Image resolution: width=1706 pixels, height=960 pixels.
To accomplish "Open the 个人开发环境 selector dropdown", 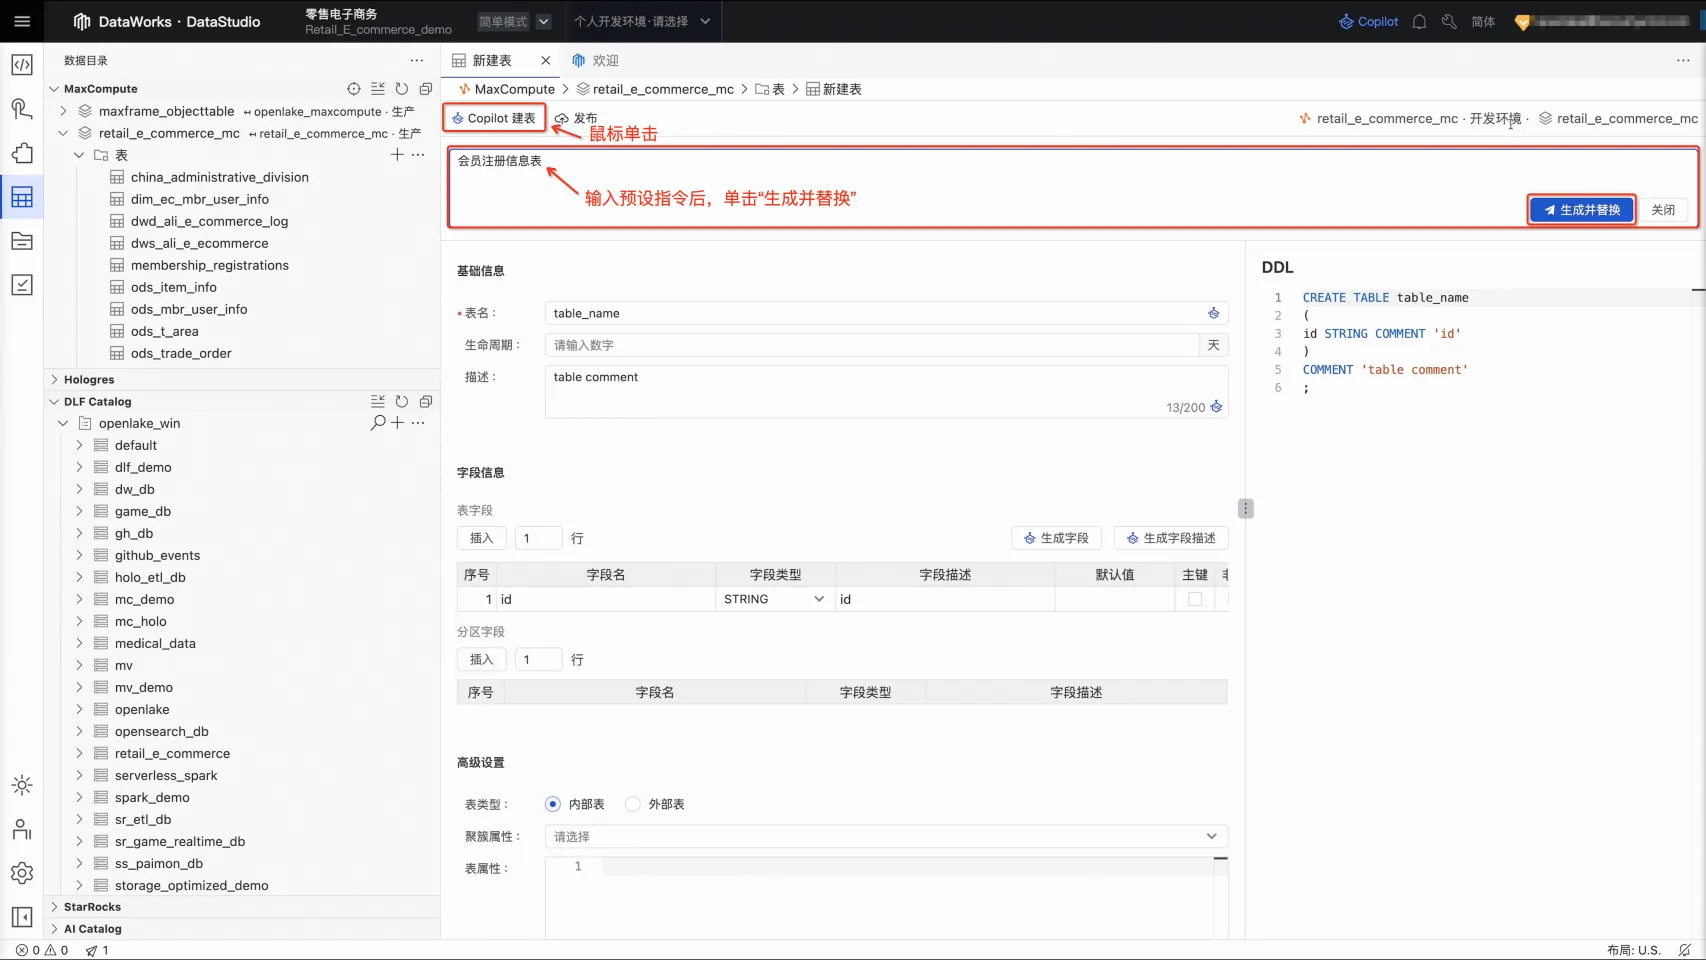I will coord(642,21).
